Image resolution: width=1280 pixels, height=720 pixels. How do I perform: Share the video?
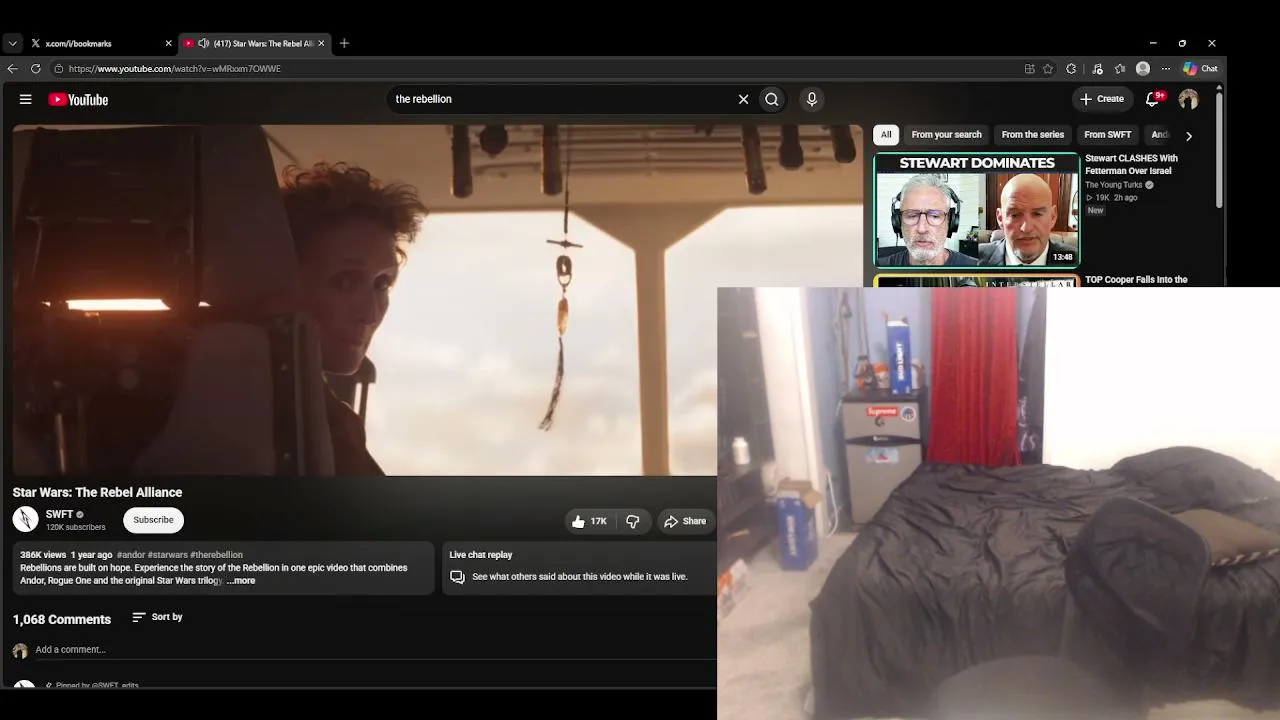pyautogui.click(x=685, y=521)
